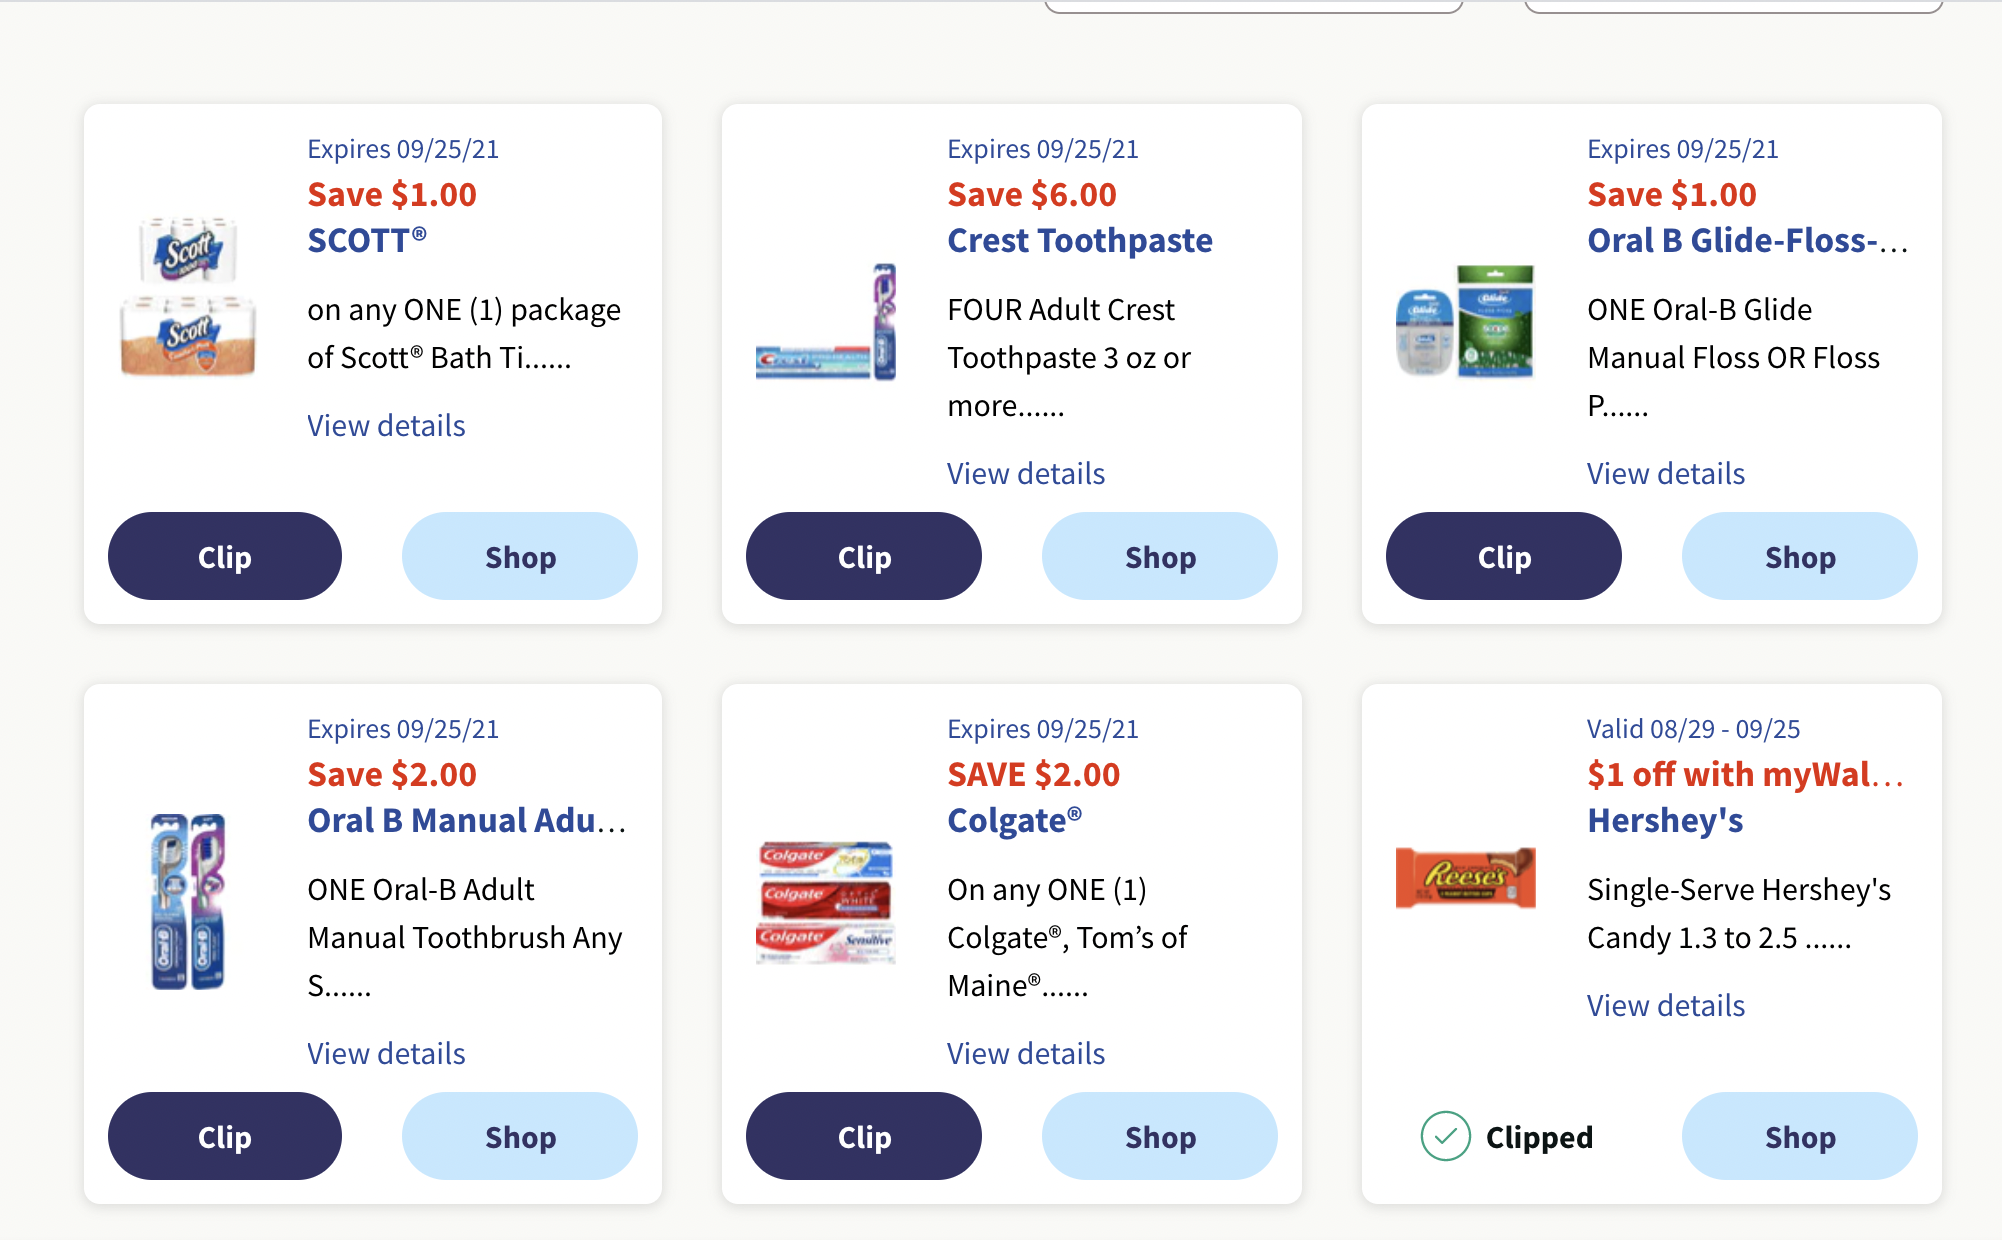Viewport: 2002px width, 1240px height.
Task: Click the Oral-B Glide floss product image
Action: pos(1465,321)
